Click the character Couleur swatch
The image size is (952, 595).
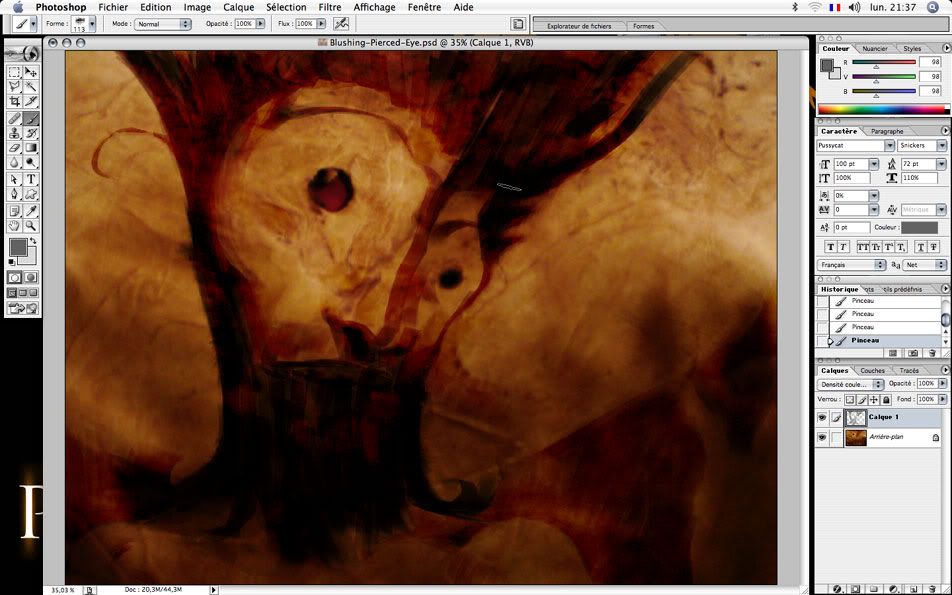(x=919, y=228)
